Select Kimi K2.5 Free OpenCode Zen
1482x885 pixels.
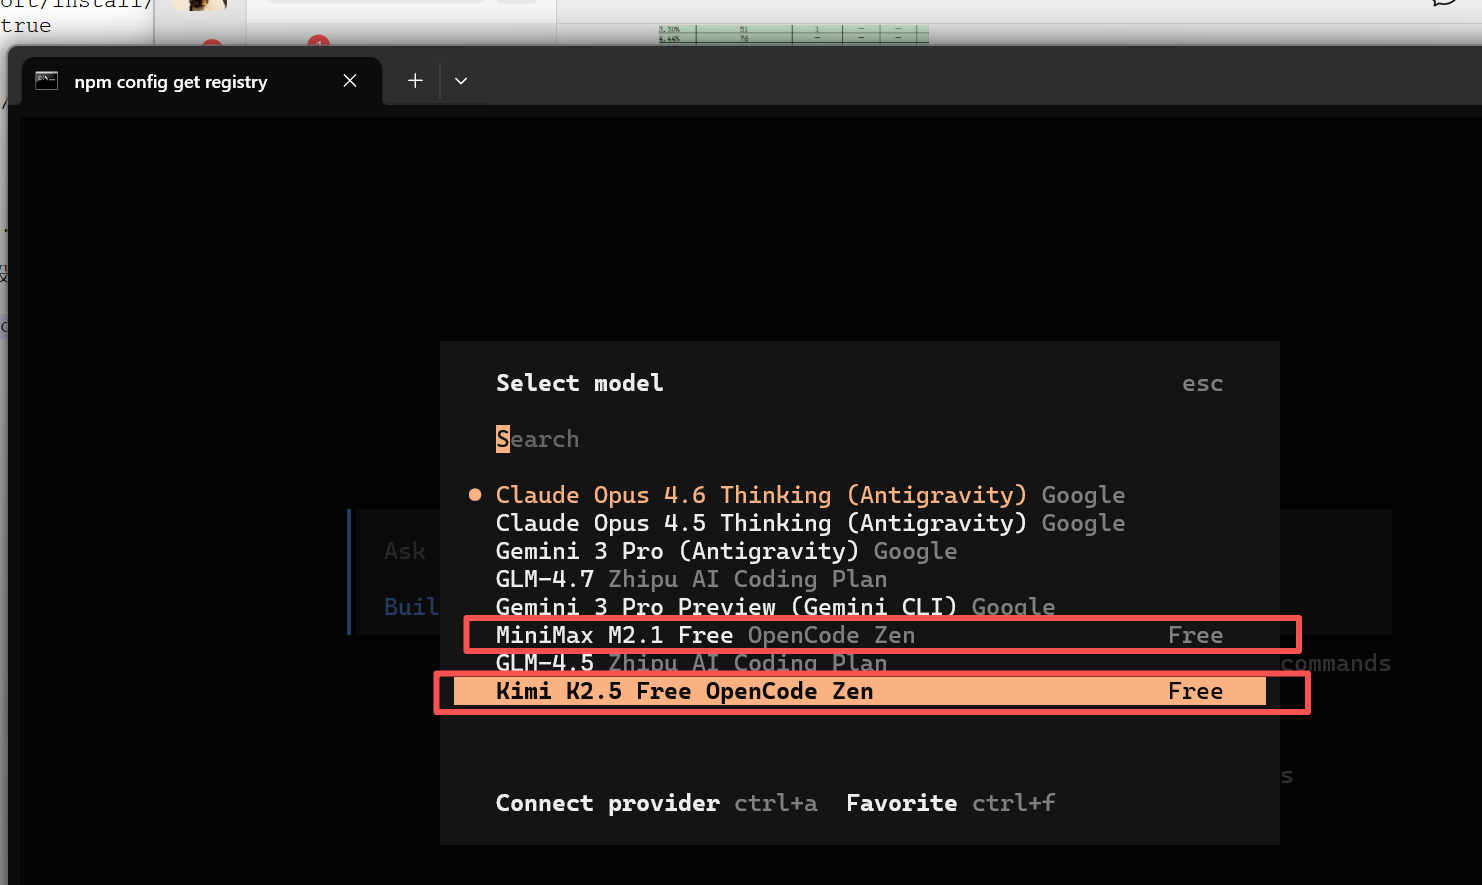(860, 691)
